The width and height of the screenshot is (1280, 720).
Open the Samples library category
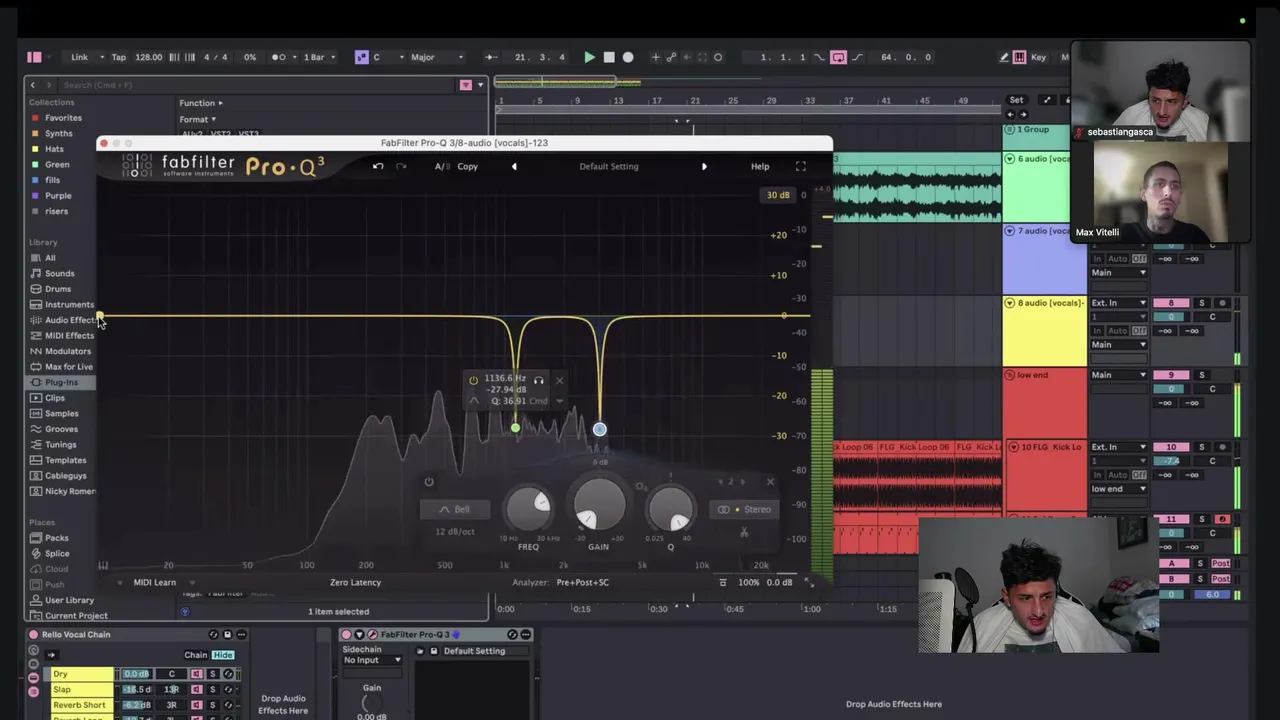click(61, 413)
